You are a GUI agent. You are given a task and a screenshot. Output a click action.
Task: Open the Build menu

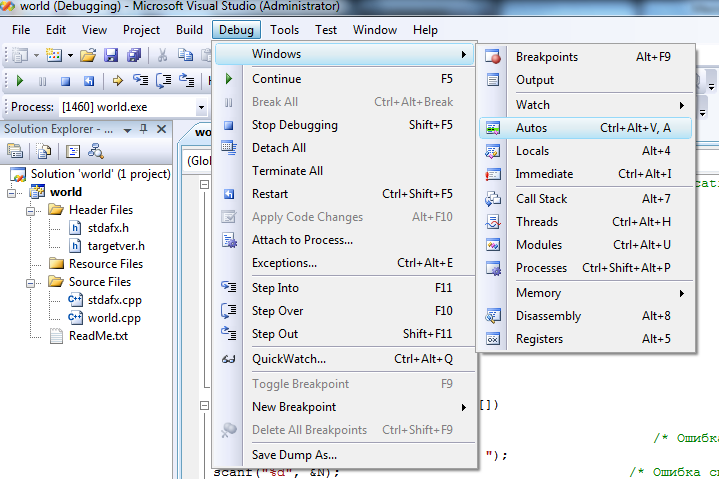189,30
